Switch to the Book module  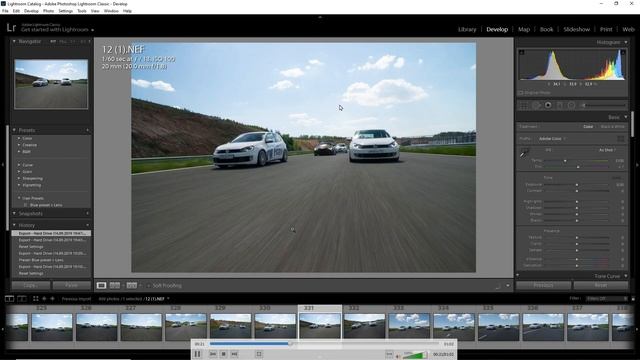point(546,29)
